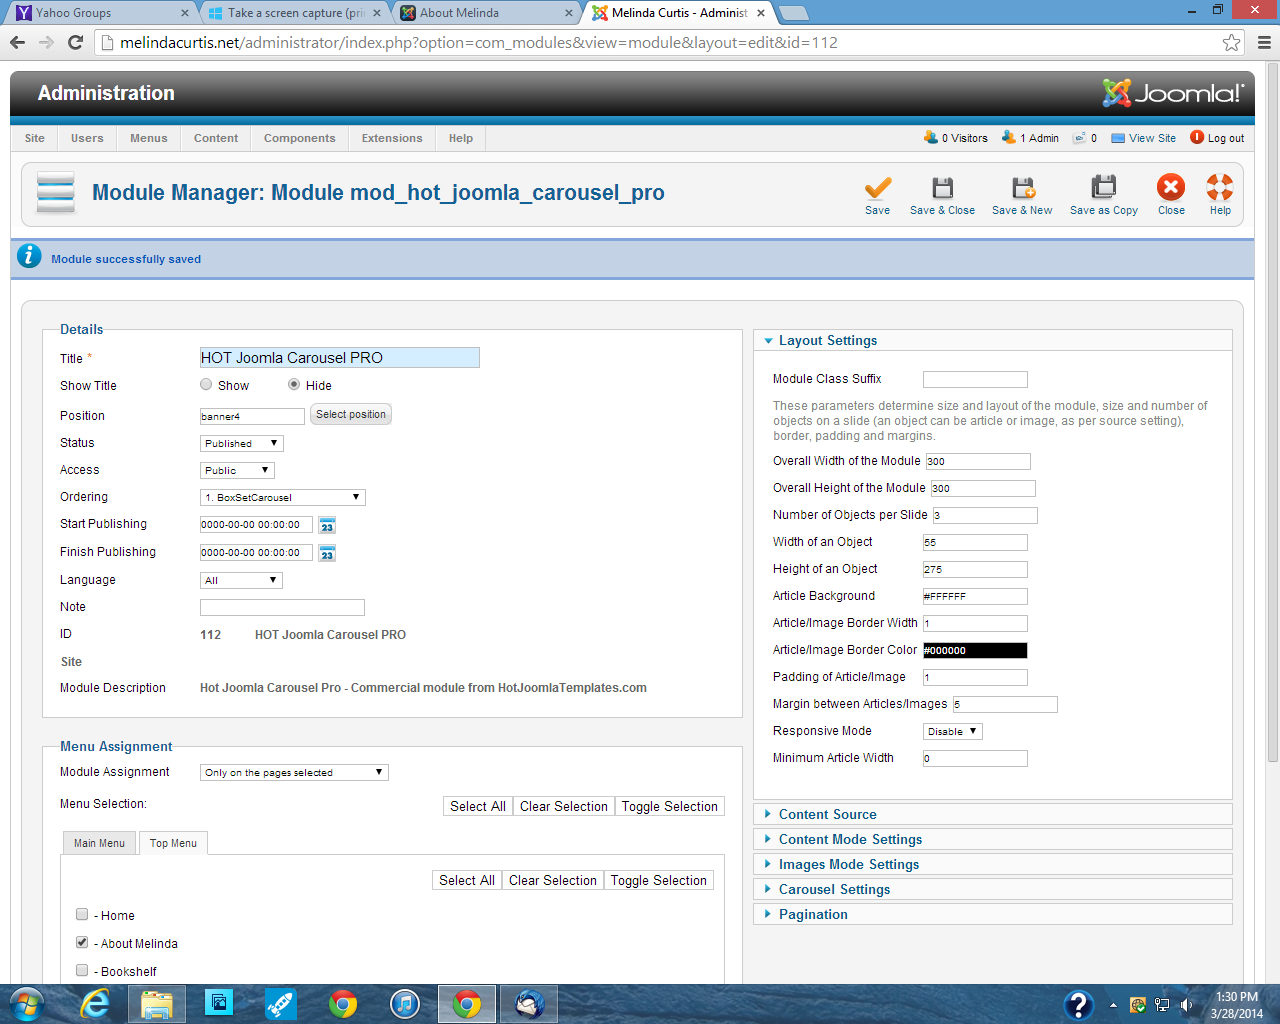Click the Joomla! logo
Image resolution: width=1280 pixels, height=1024 pixels.
1174,93
